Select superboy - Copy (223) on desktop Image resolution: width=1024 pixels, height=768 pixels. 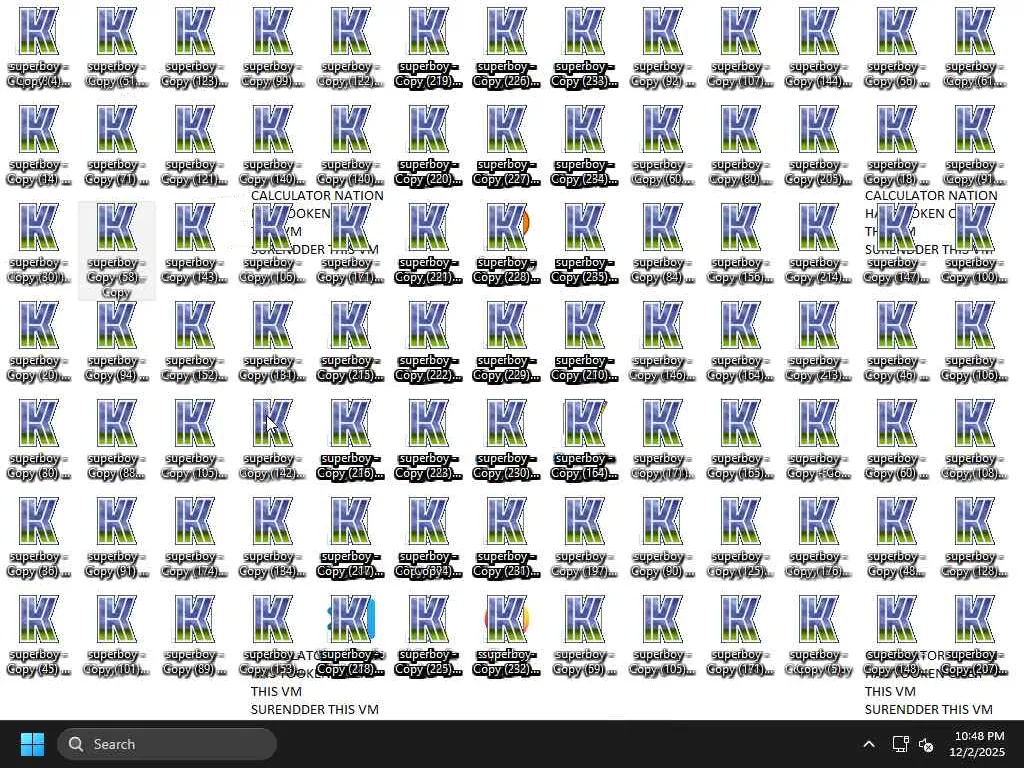point(428,439)
